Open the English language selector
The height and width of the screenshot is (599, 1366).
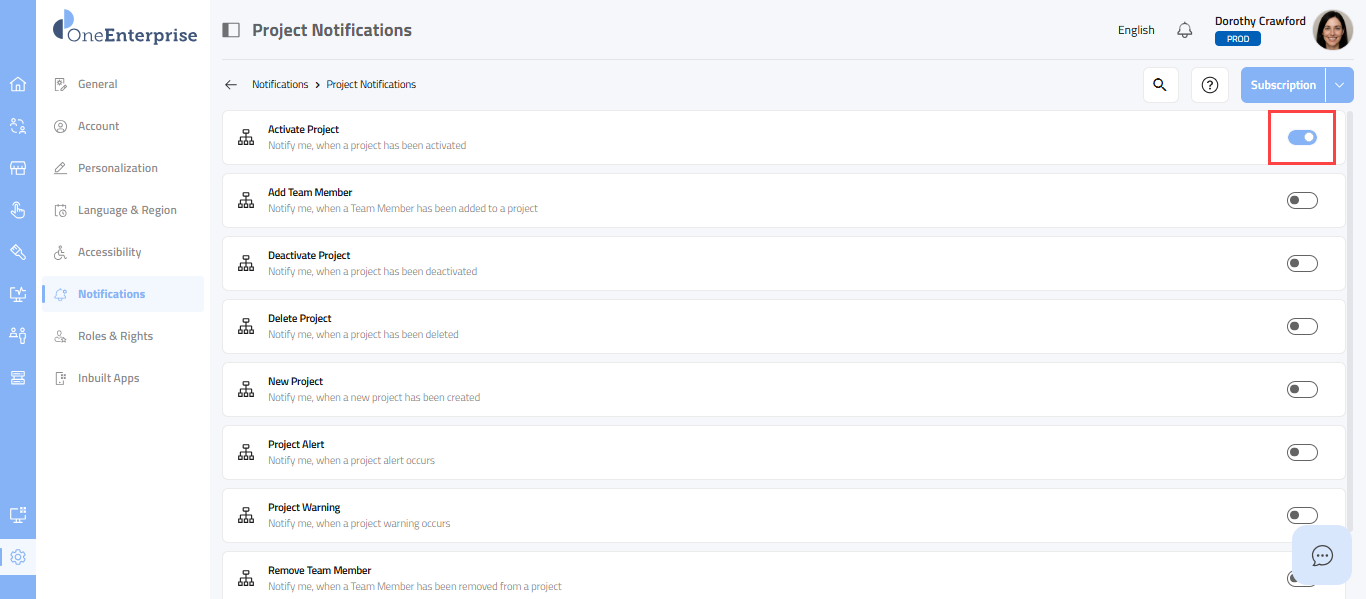click(1136, 30)
